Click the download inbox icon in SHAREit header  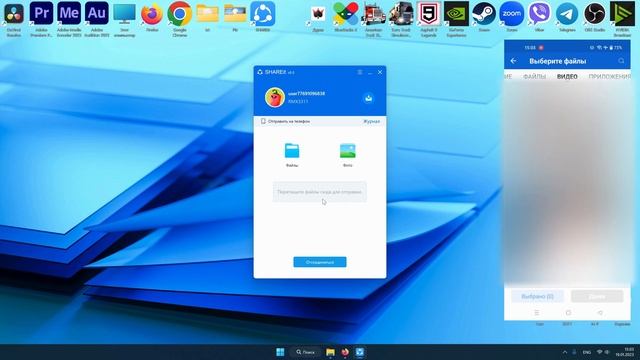[368, 98]
